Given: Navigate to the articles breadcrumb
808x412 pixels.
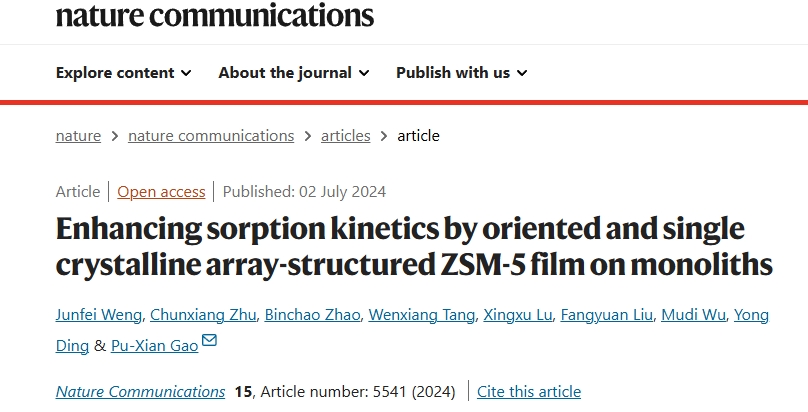Looking at the screenshot, I should coord(346,135).
